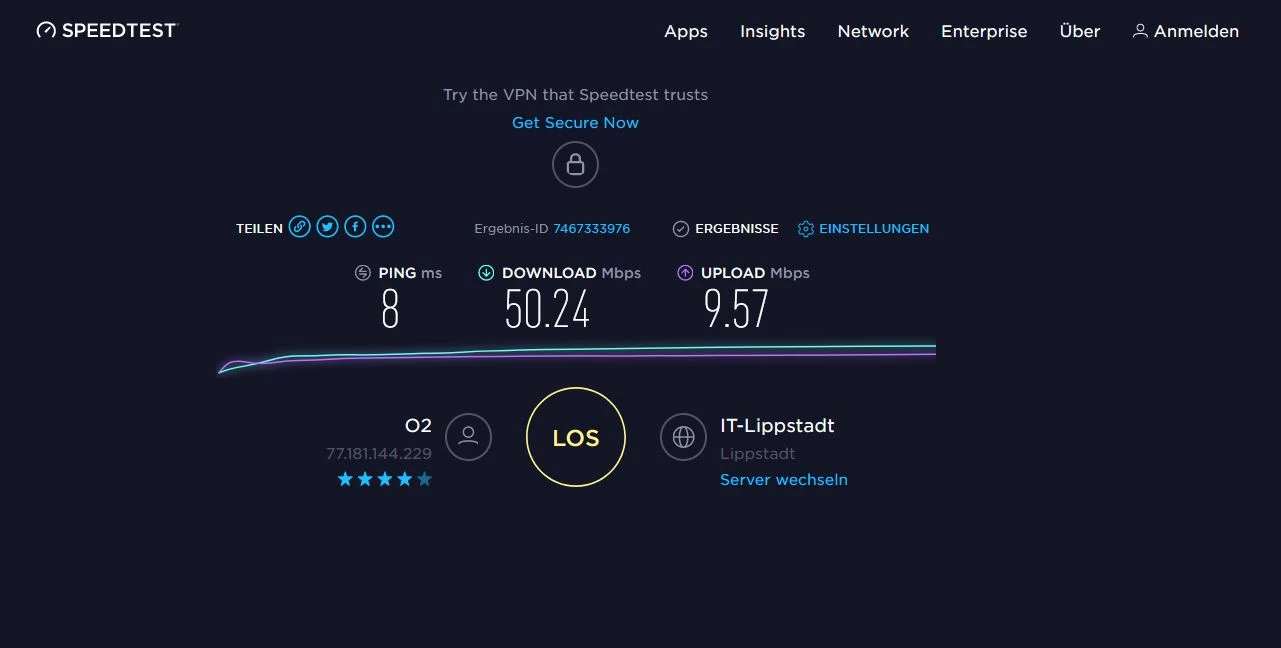The height and width of the screenshot is (648, 1281).
Task: Open more sharing options ellipsis icon
Action: coord(383,227)
